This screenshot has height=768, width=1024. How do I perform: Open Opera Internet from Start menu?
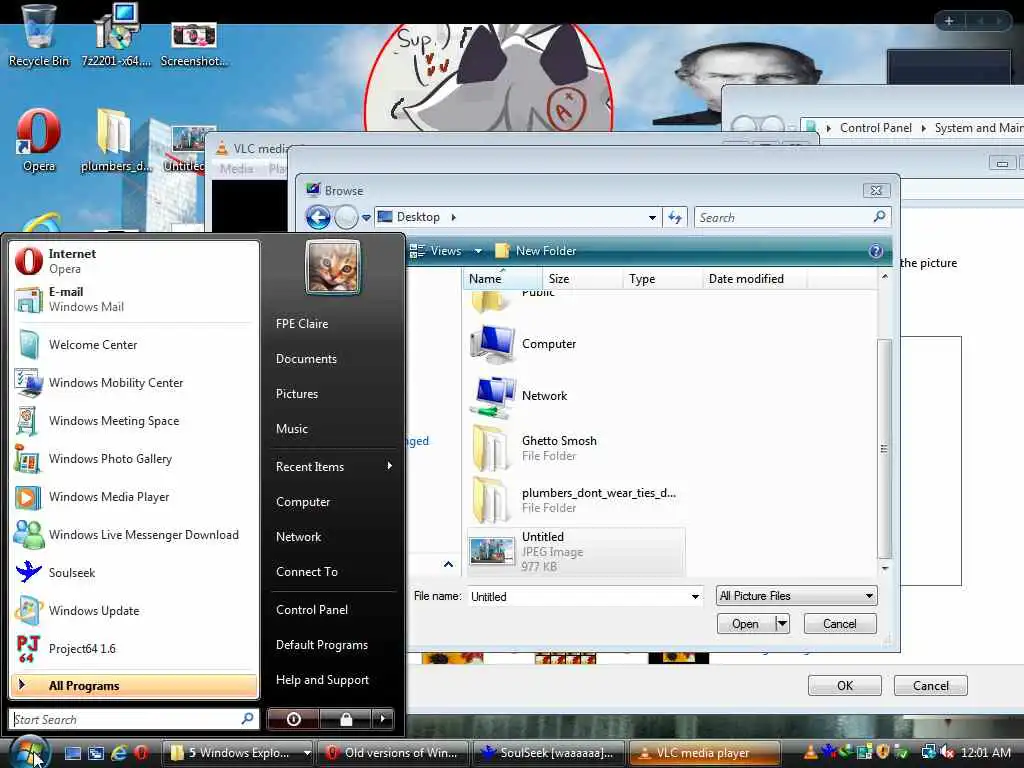(134, 261)
